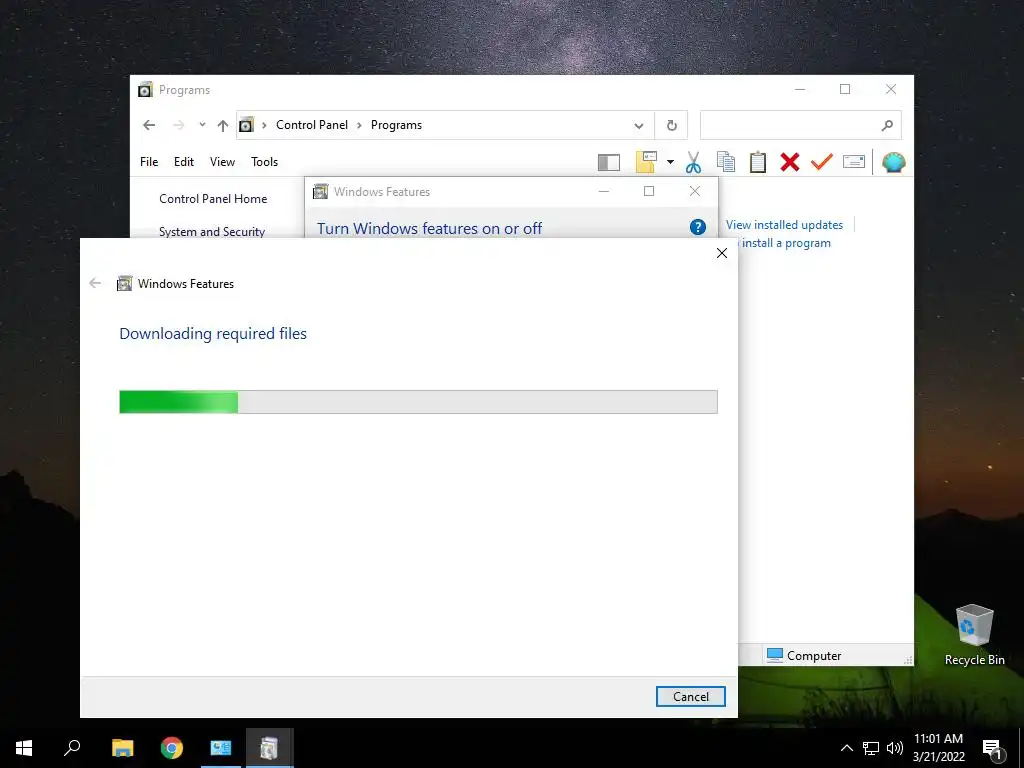Image resolution: width=1024 pixels, height=768 pixels.
Task: Open File Explorer from taskbar
Action: (x=122, y=748)
